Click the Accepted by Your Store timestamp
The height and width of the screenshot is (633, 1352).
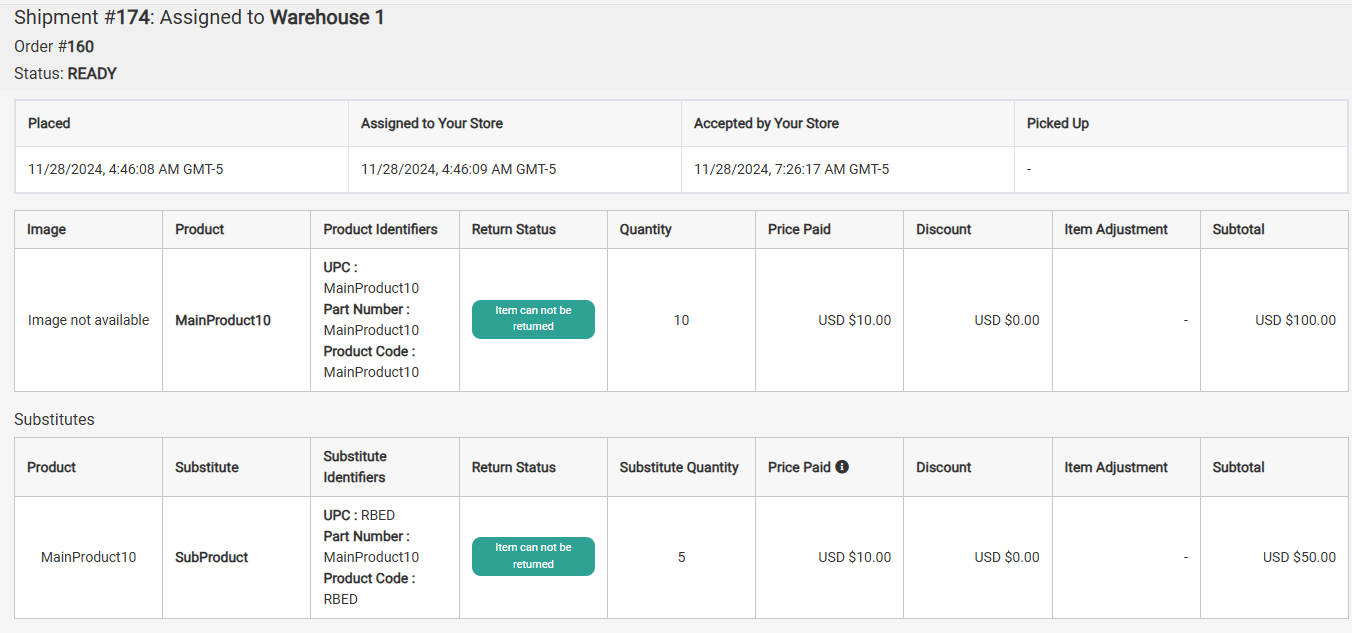(x=791, y=169)
